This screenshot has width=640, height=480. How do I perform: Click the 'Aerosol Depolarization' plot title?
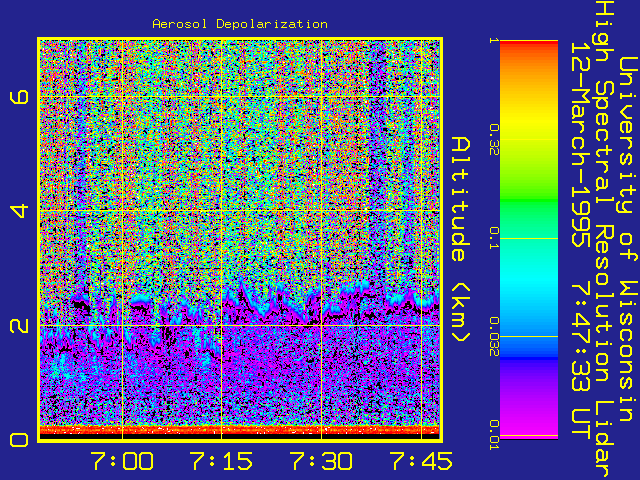240,24
